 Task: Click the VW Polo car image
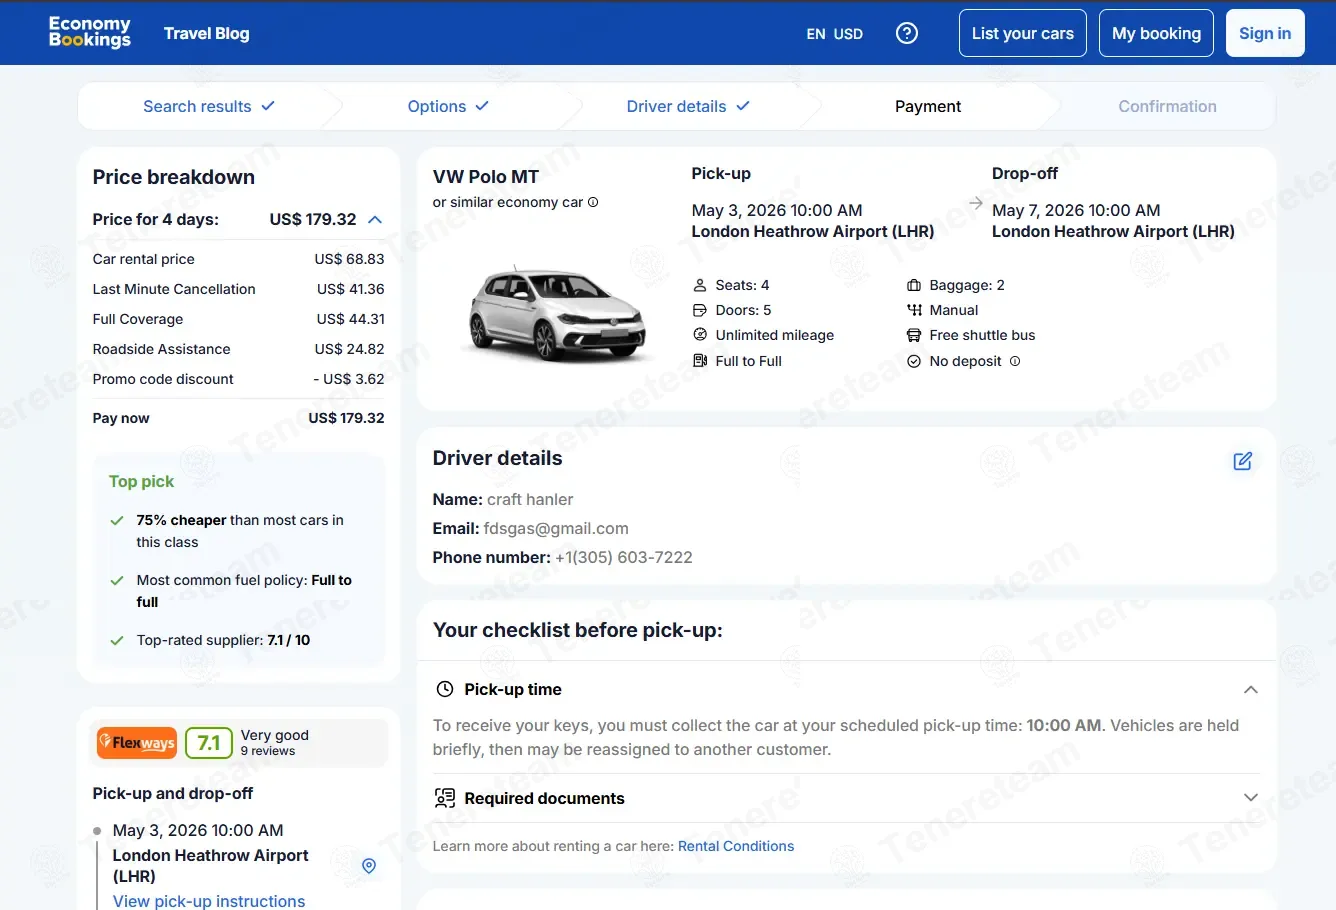(558, 313)
